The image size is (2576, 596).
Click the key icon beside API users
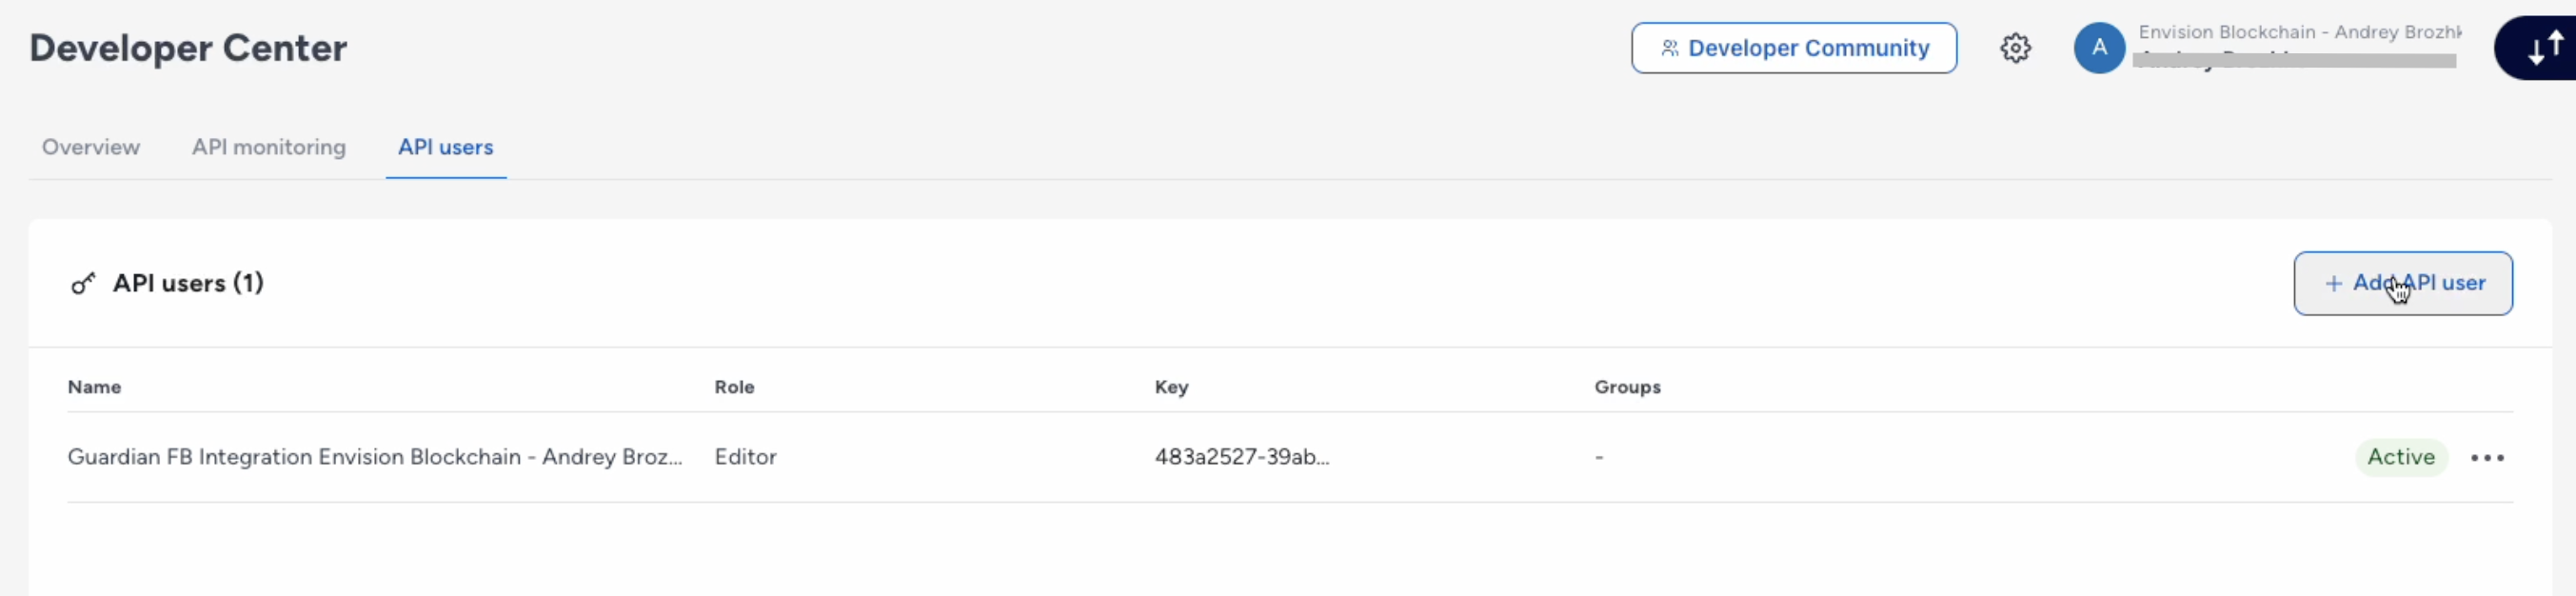pyautogui.click(x=83, y=284)
